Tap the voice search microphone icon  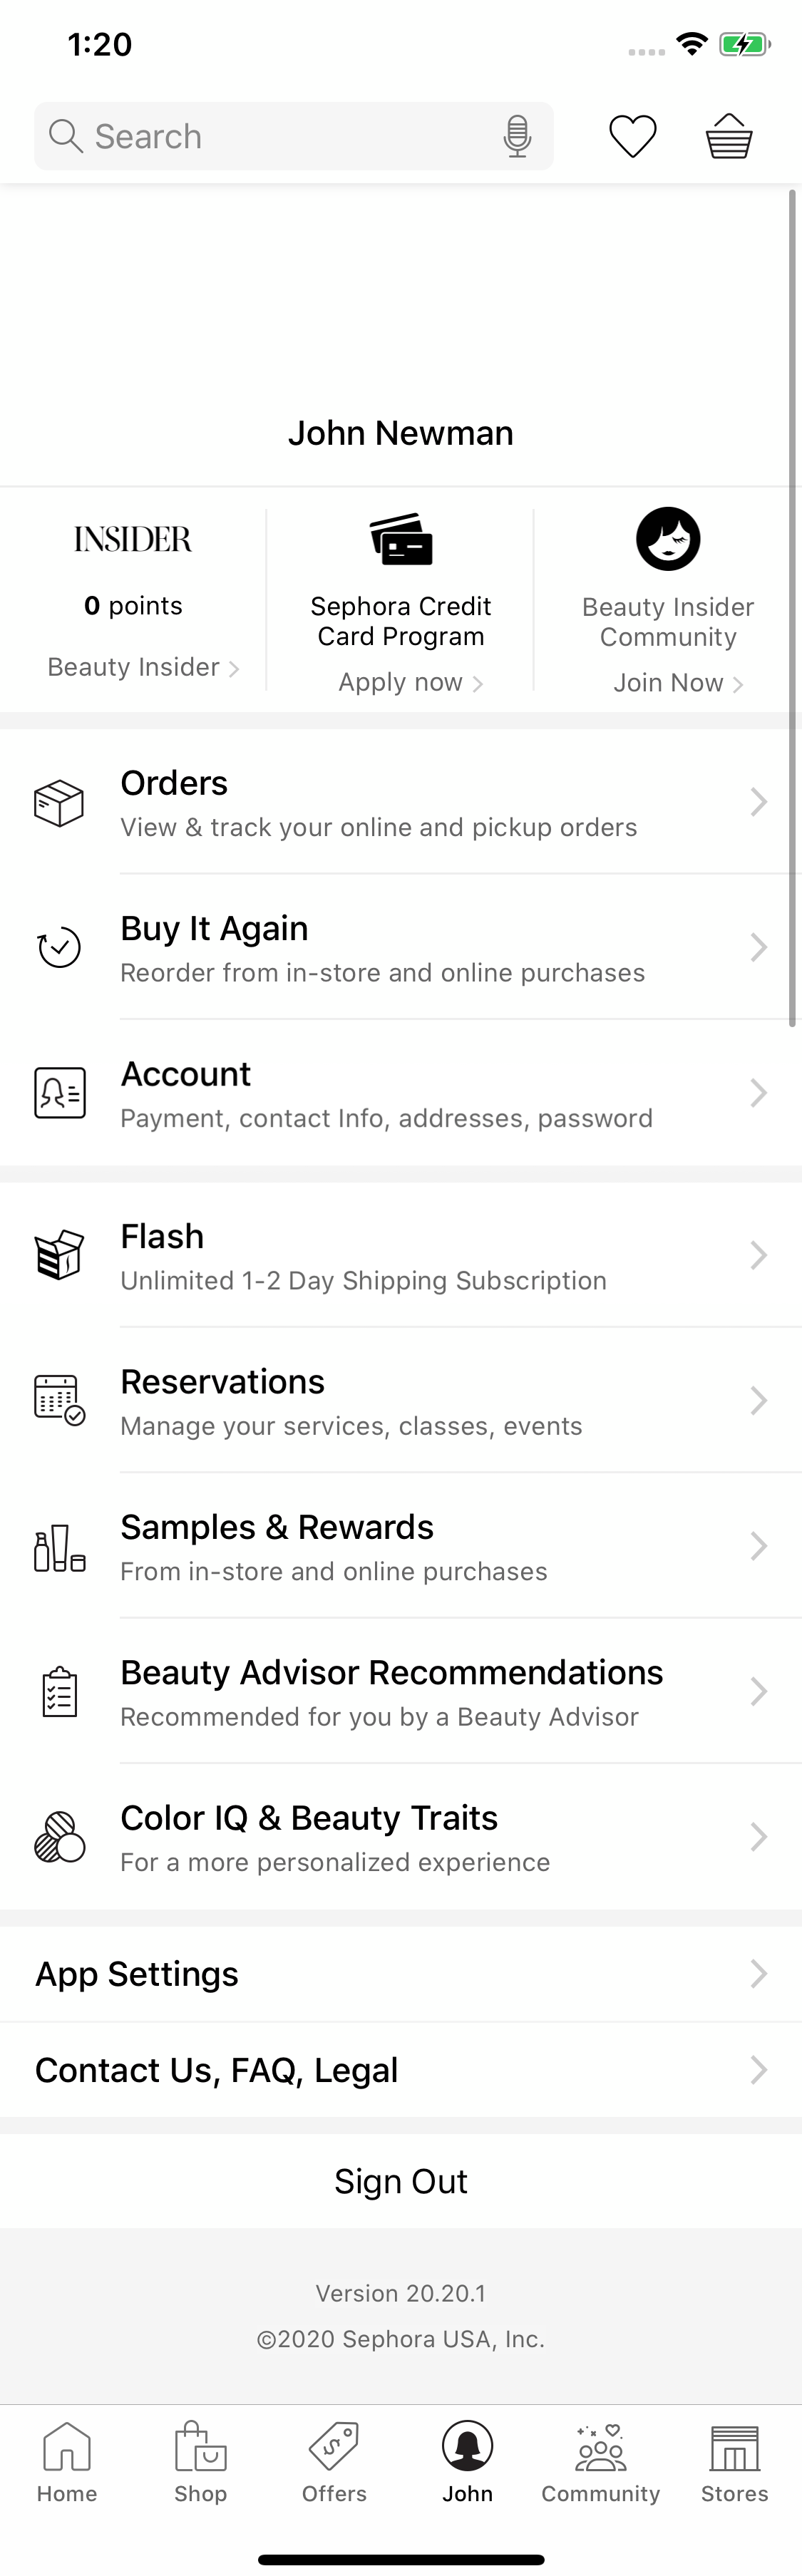(x=517, y=135)
